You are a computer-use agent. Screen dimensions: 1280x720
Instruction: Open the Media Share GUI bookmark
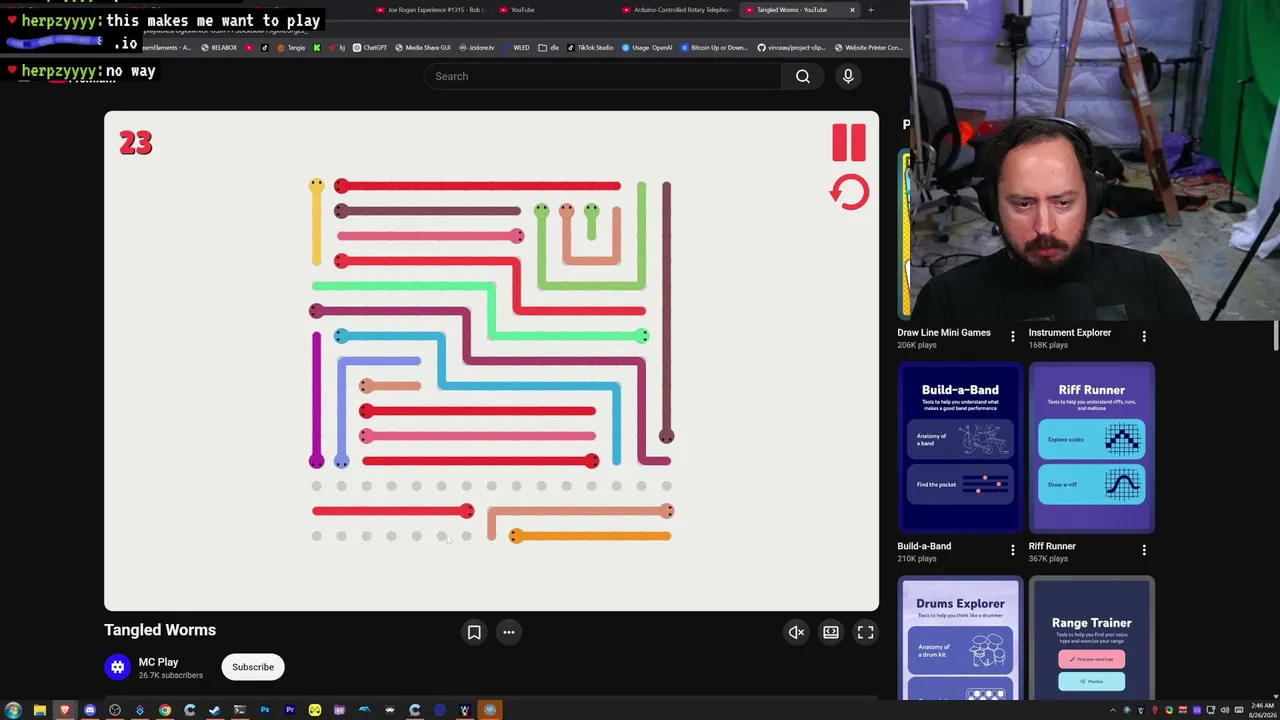click(x=423, y=47)
